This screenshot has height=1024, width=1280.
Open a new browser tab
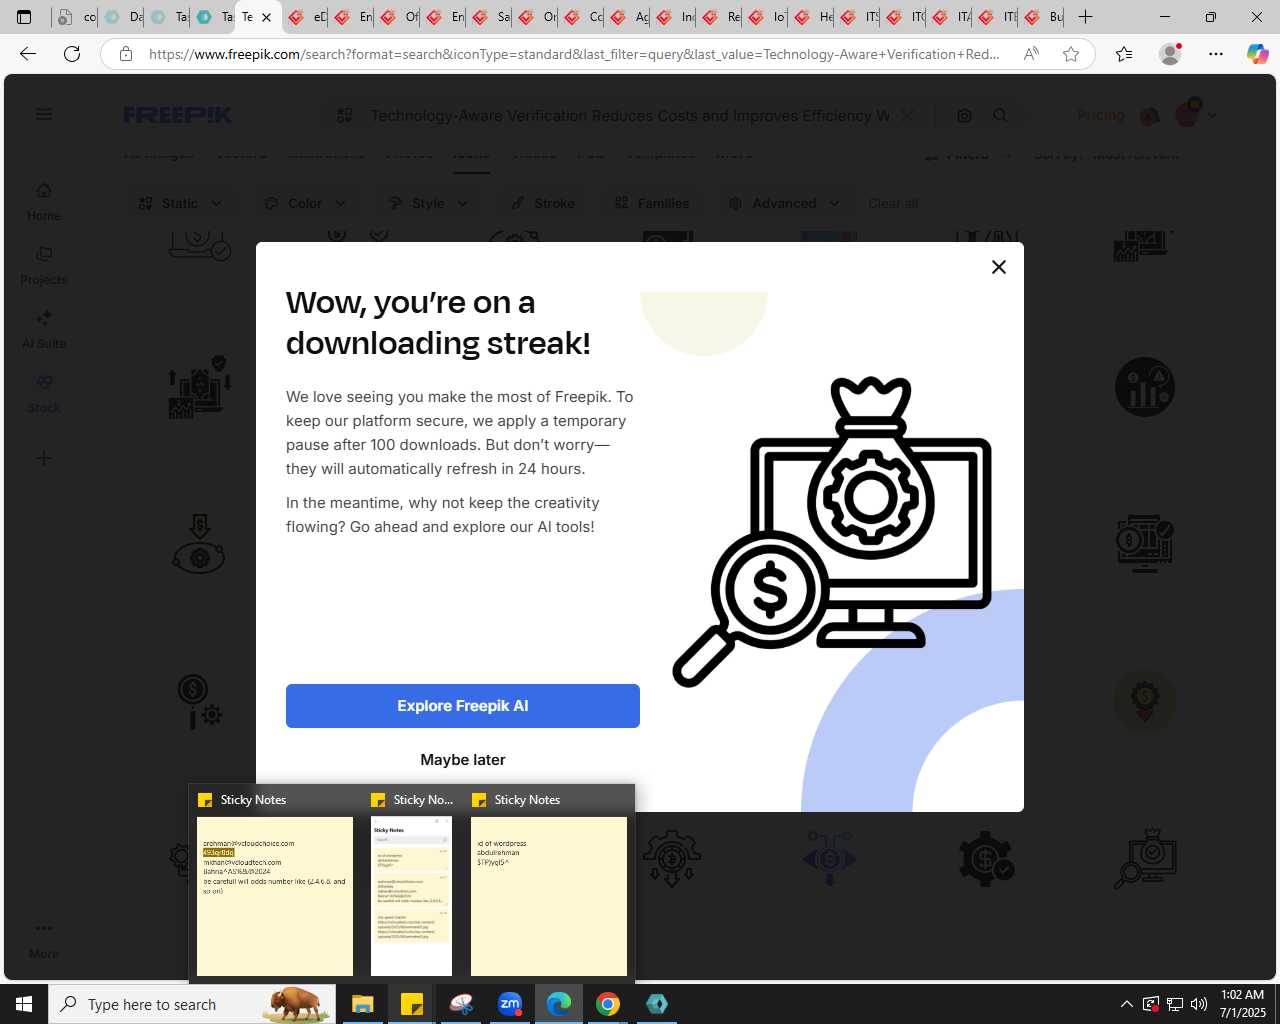pos(1085,17)
